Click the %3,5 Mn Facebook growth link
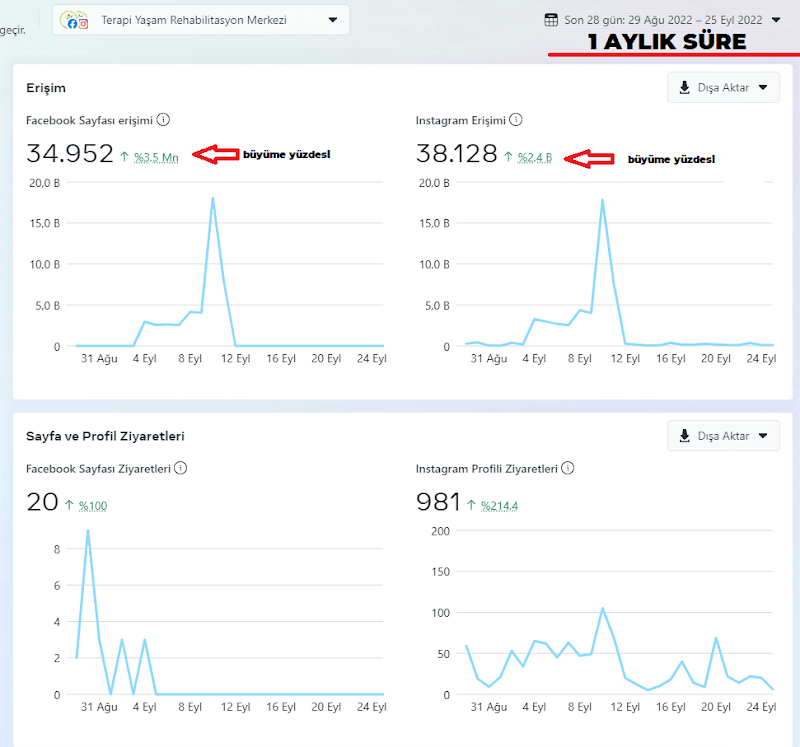Image resolution: width=800 pixels, height=747 pixels. [156, 157]
